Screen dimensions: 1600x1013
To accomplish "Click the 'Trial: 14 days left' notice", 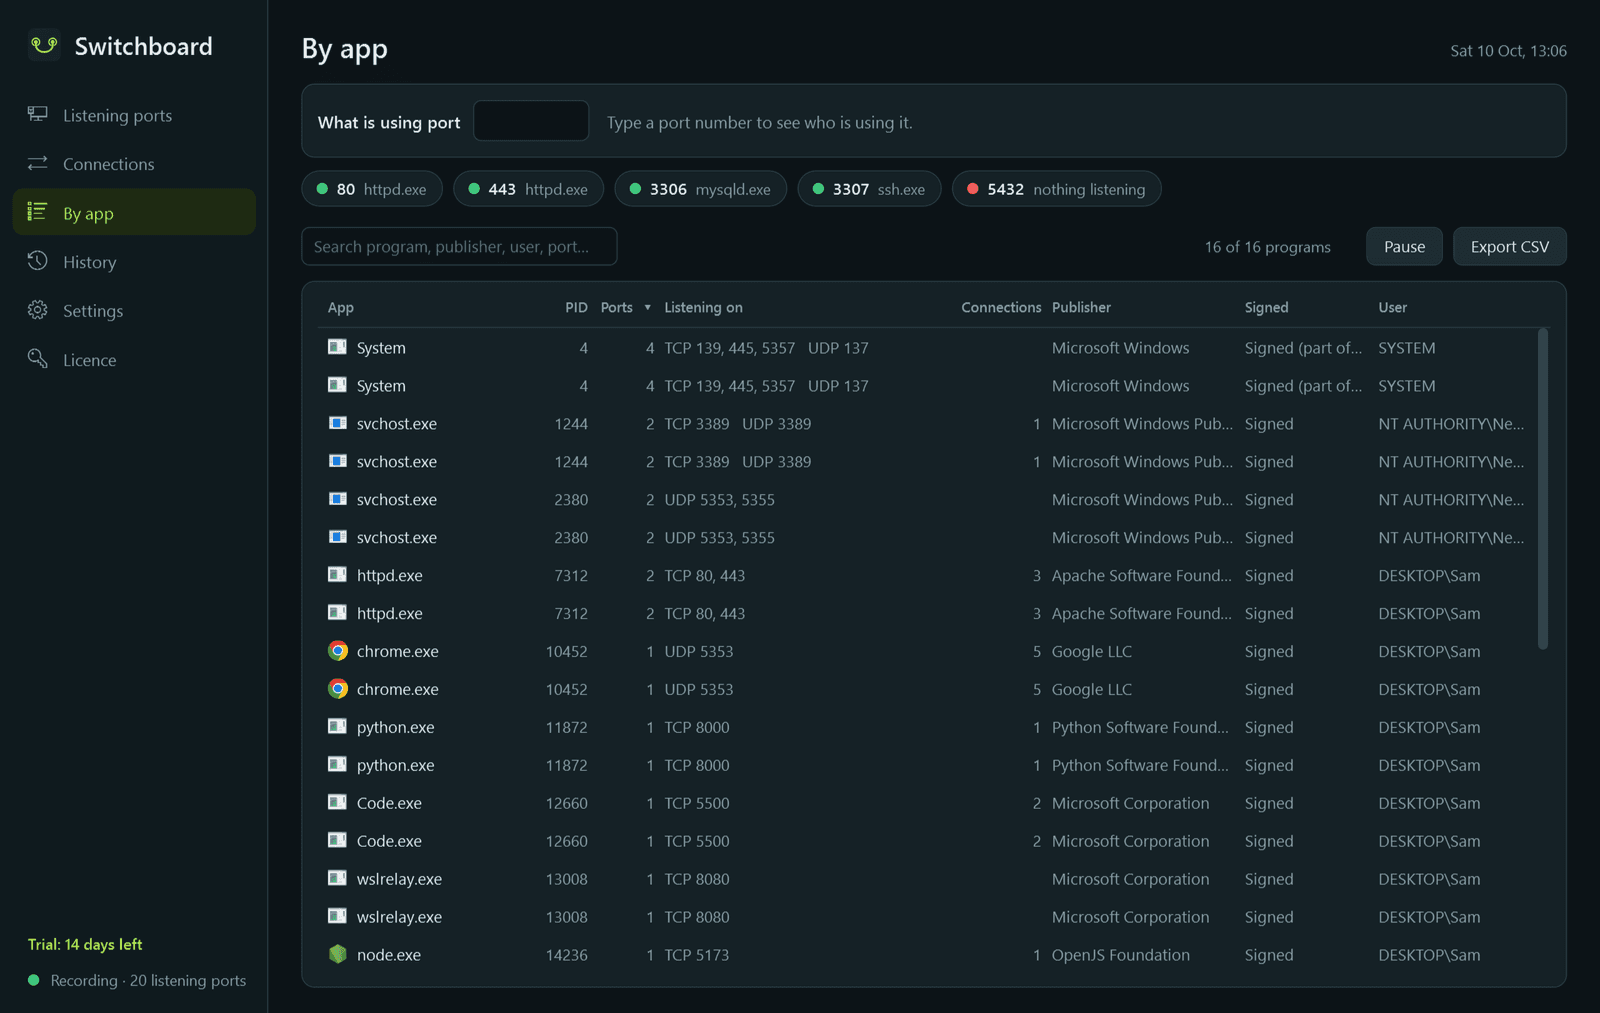I will 85,944.
